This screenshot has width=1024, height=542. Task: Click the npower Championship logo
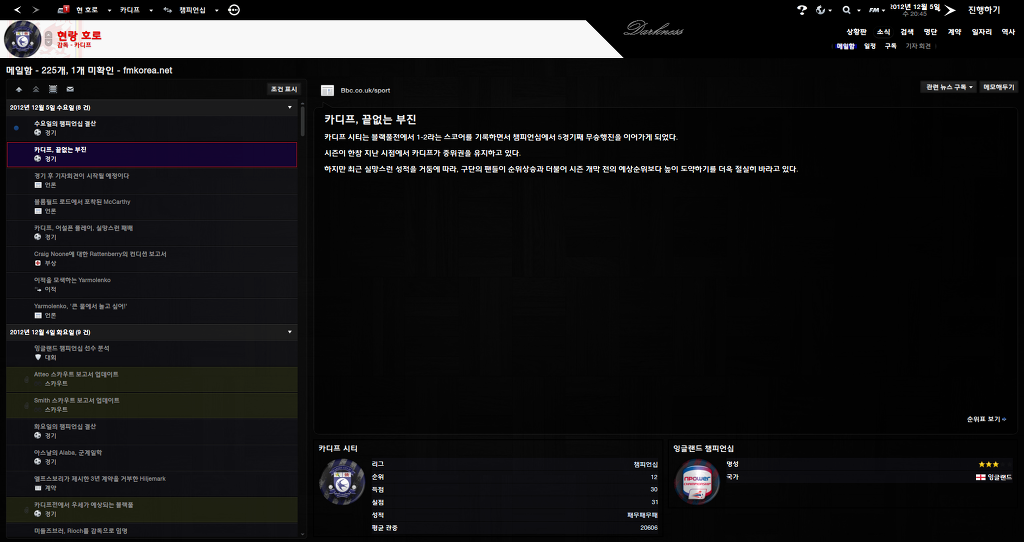[697, 482]
